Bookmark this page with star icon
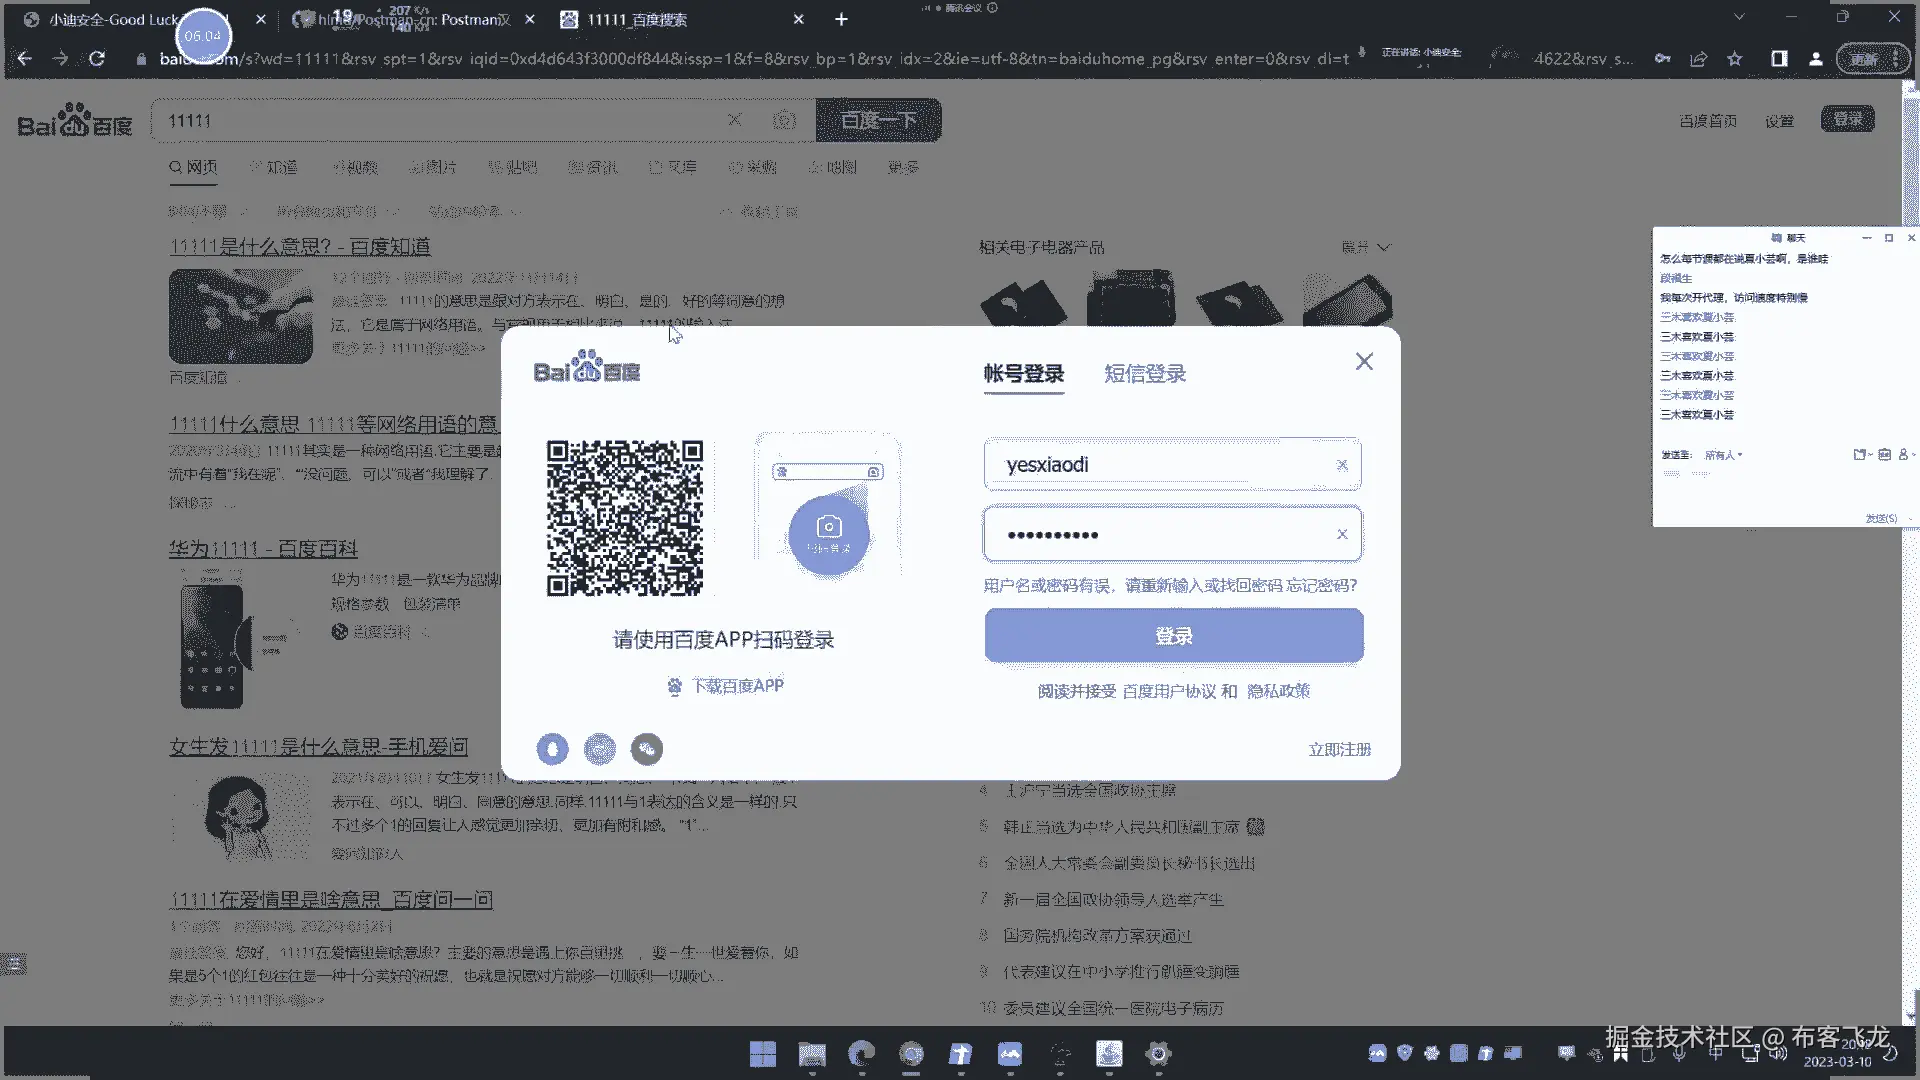The width and height of the screenshot is (1920, 1080). 1735,59
